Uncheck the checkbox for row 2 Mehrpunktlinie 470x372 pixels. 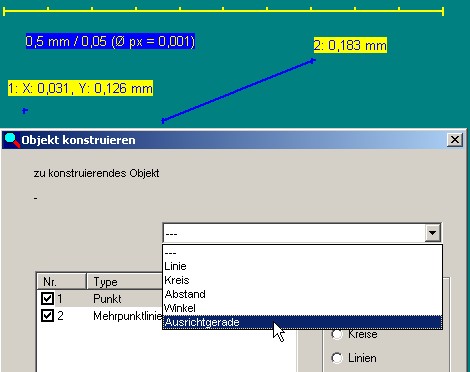coord(47,315)
